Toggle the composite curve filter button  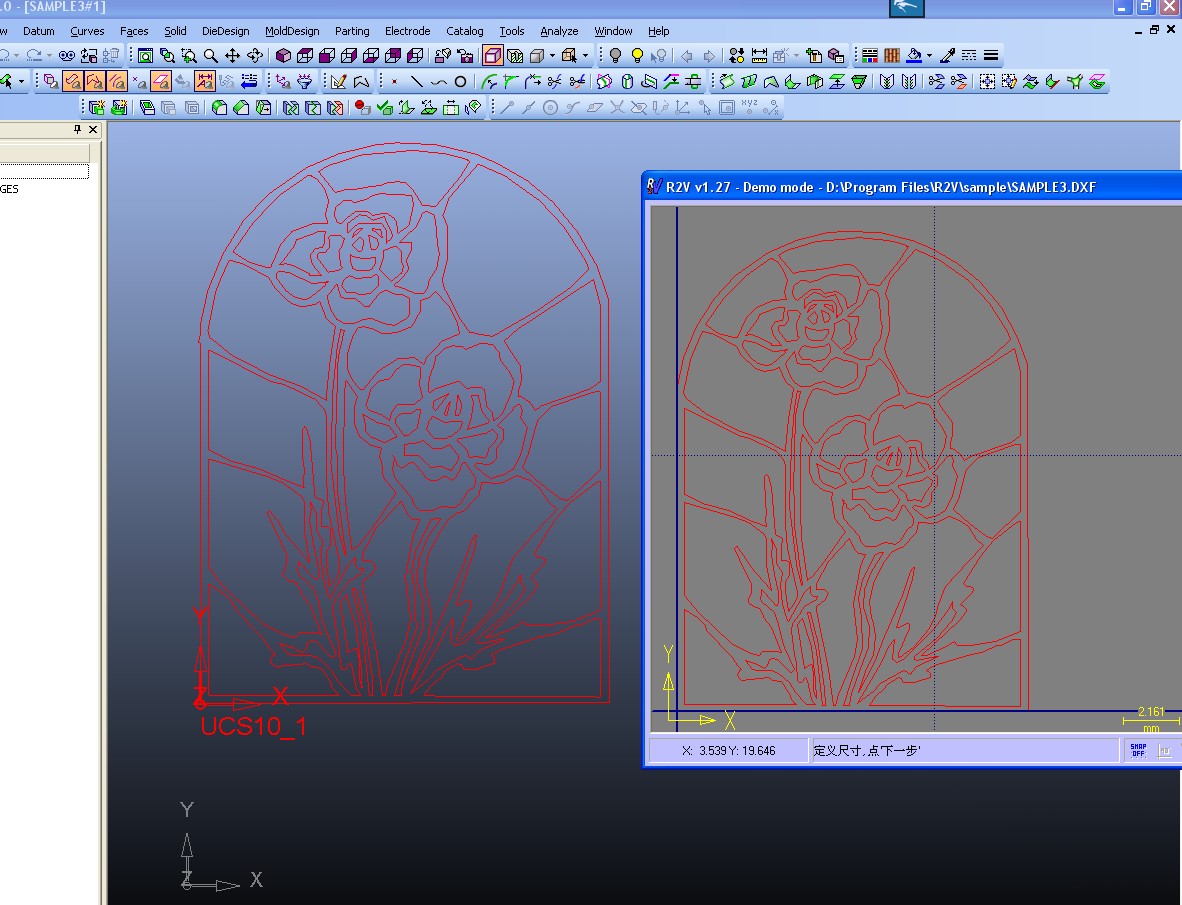point(95,81)
